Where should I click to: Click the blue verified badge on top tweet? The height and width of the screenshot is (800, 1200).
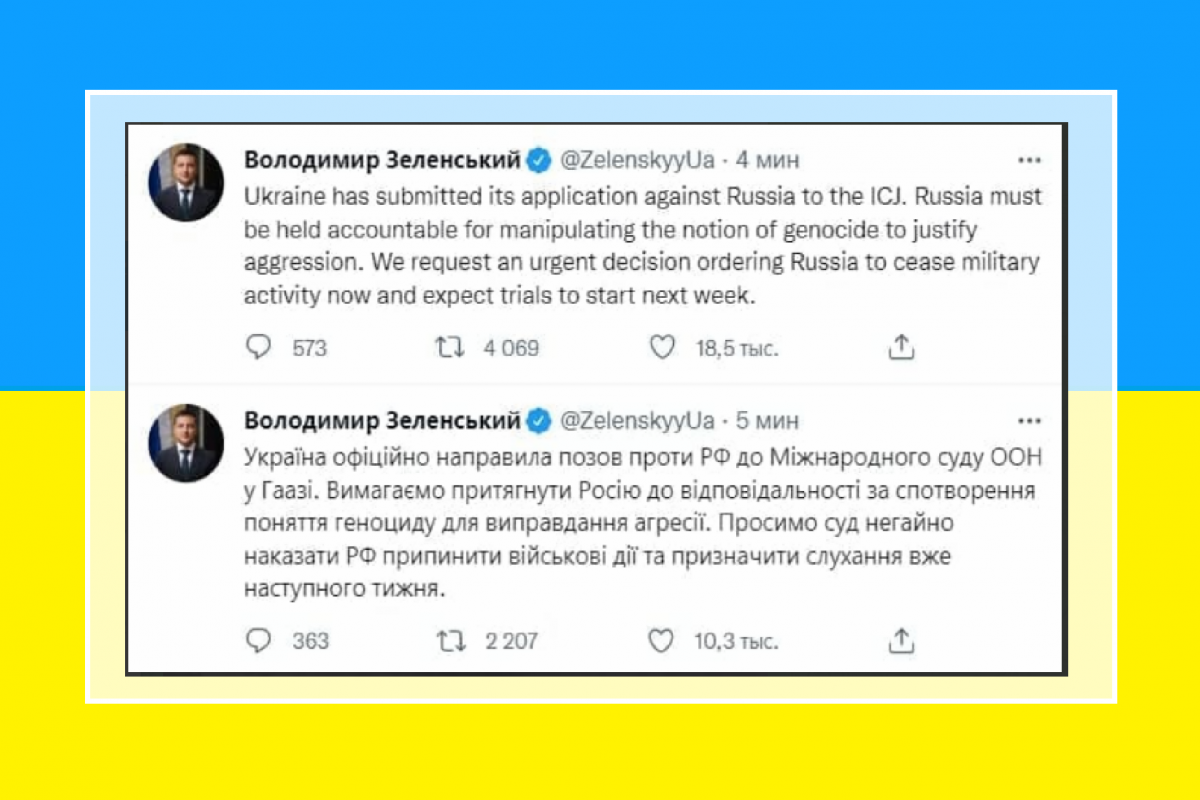pyautogui.click(x=539, y=158)
